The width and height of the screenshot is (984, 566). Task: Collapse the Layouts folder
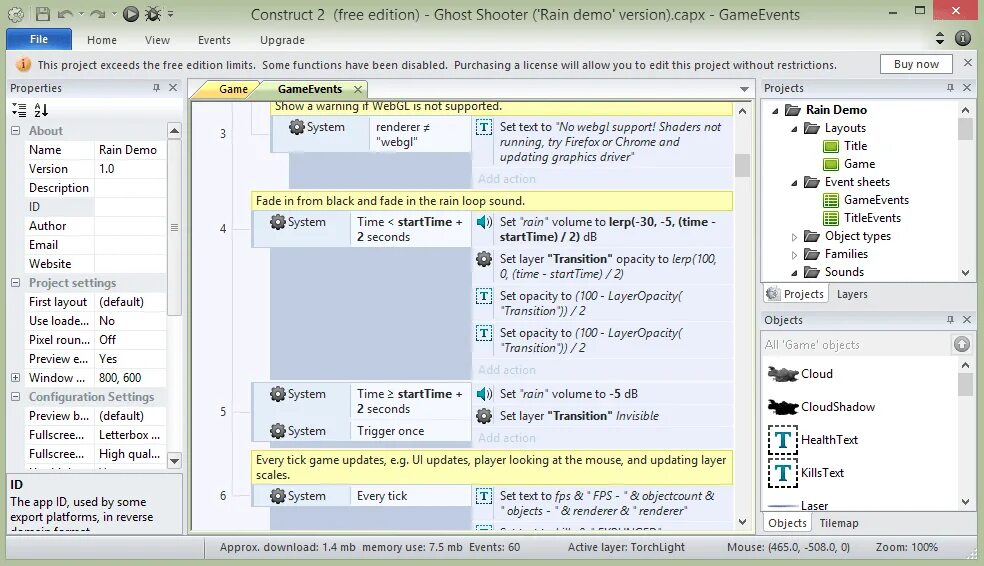point(794,129)
